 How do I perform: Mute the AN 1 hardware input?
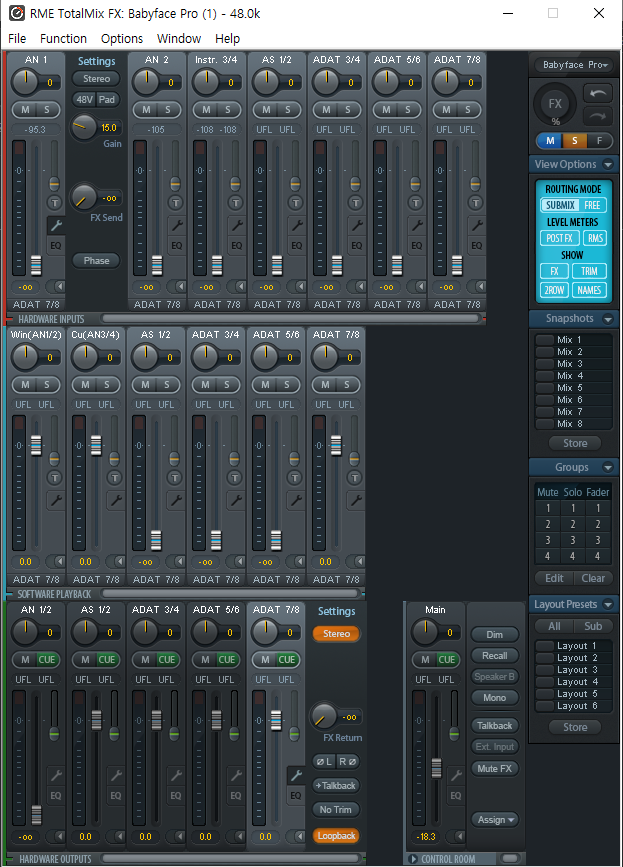click(x=25, y=109)
